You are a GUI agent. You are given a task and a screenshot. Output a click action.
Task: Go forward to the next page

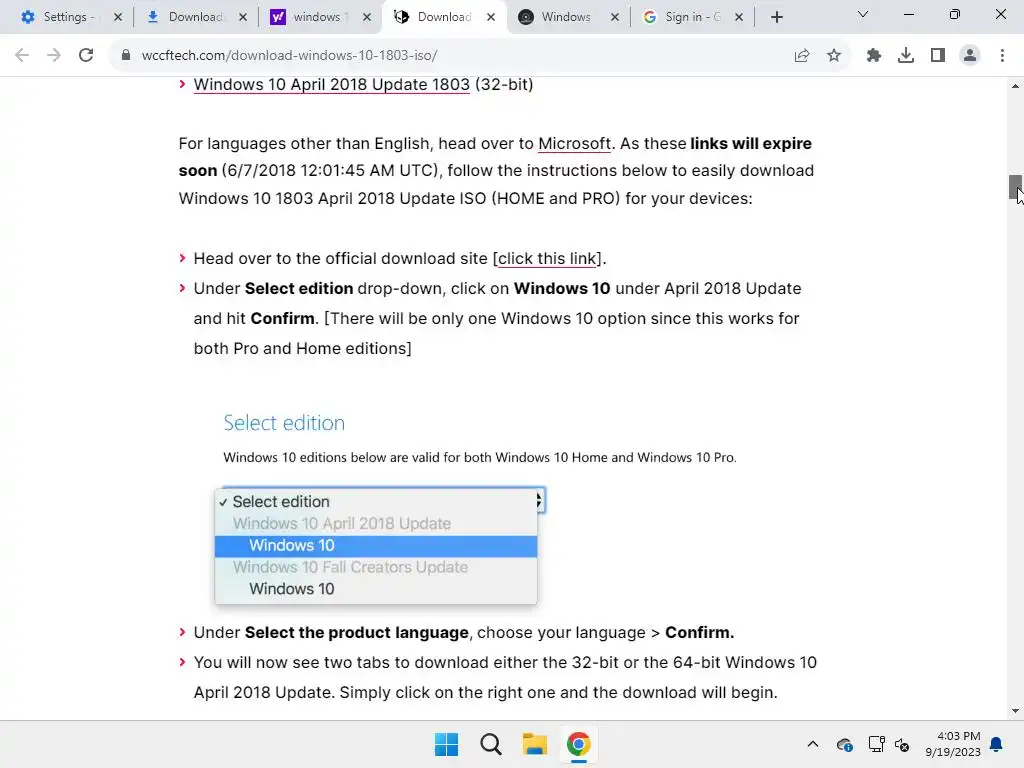click(54, 56)
